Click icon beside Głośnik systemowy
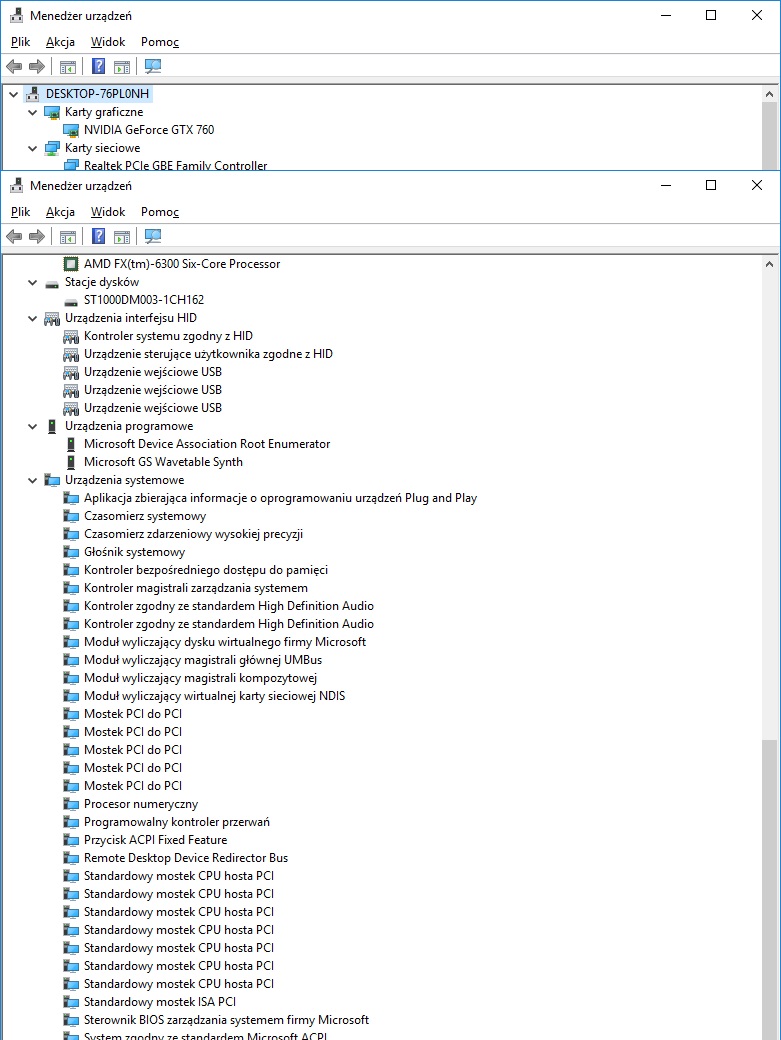 (x=71, y=552)
